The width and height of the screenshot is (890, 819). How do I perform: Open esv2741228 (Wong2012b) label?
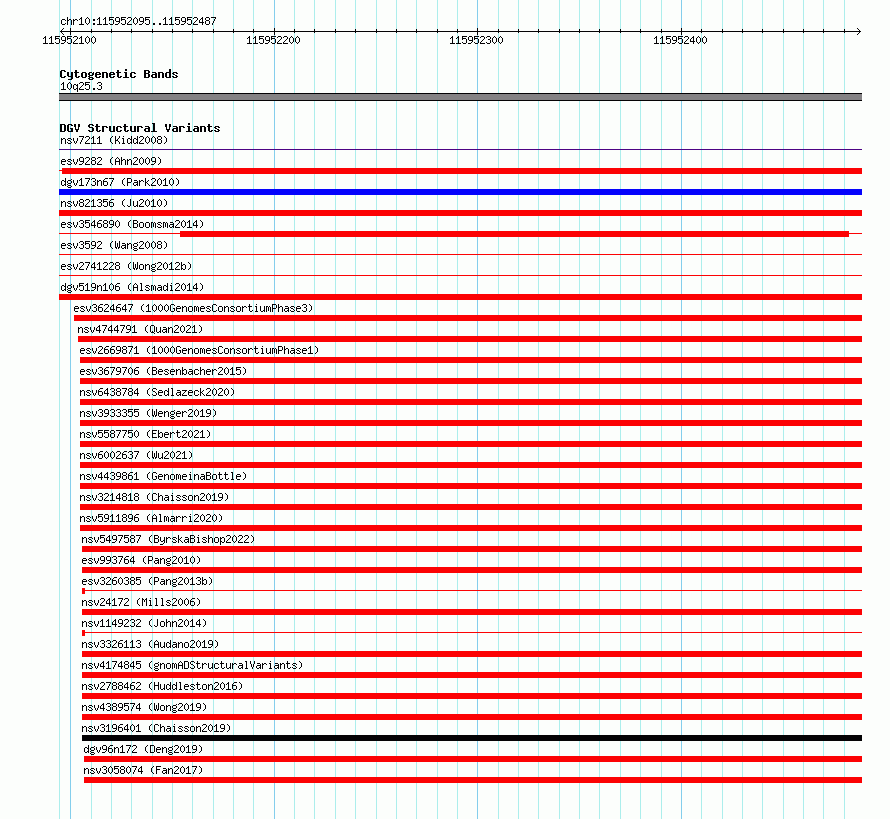click(x=126, y=266)
